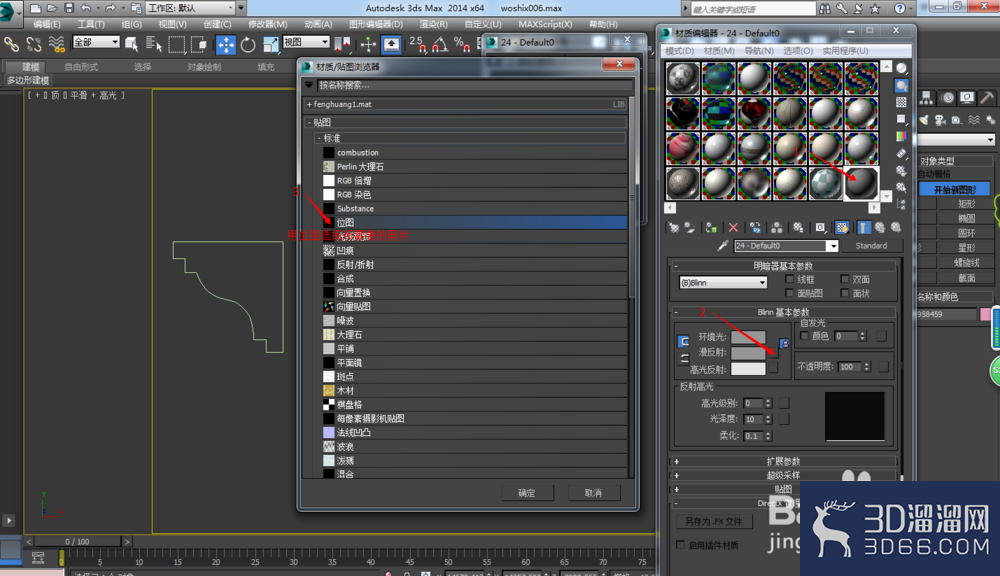Open the 视图 reference coordinate dropdown
This screenshot has height=576, width=1000.
(x=306, y=42)
